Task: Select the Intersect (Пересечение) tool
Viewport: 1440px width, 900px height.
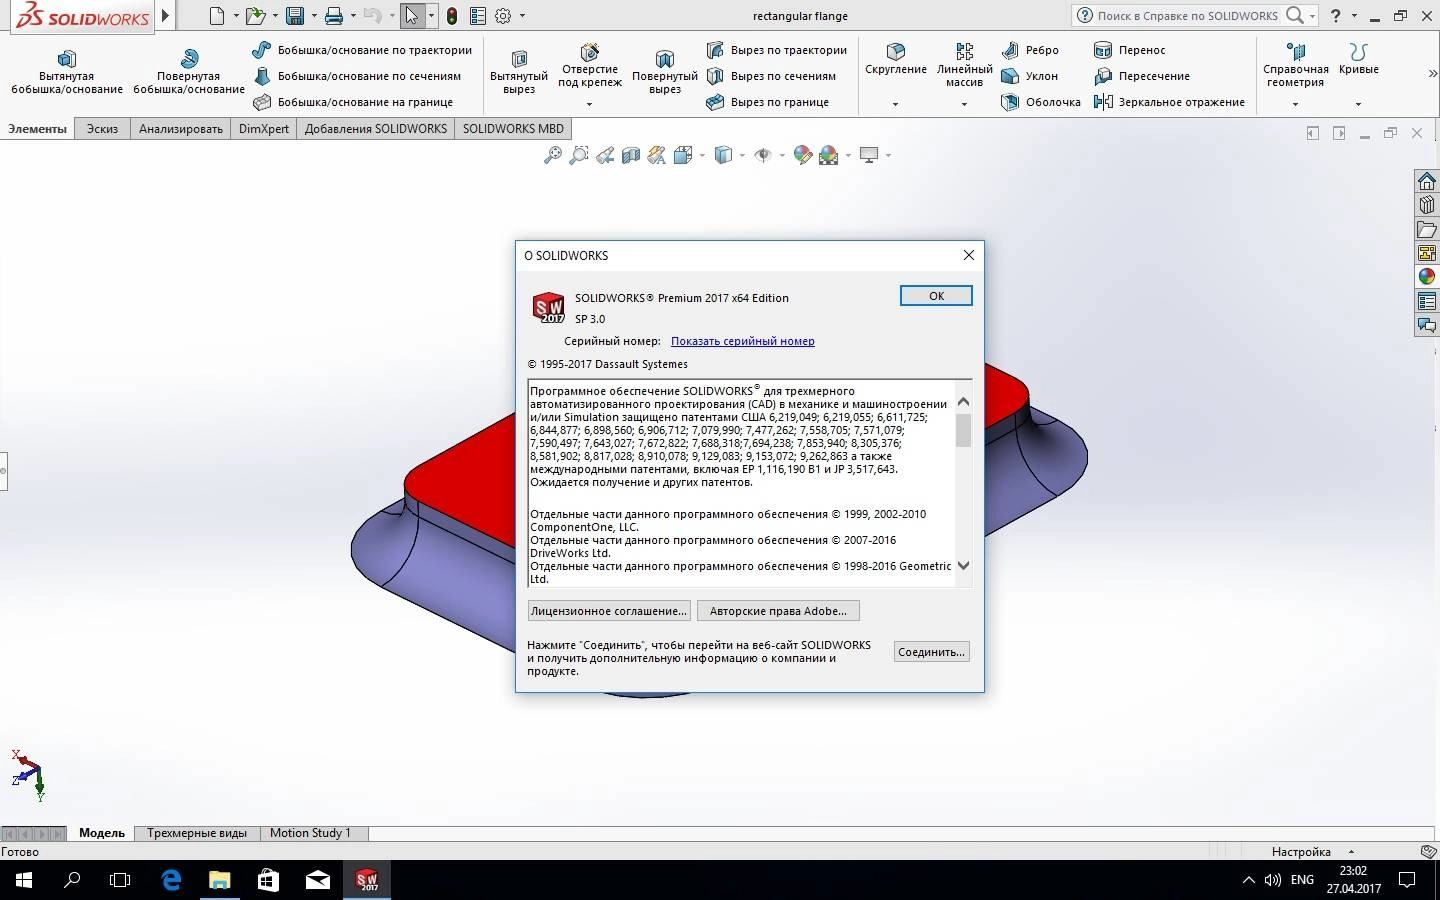Action: pos(1142,76)
